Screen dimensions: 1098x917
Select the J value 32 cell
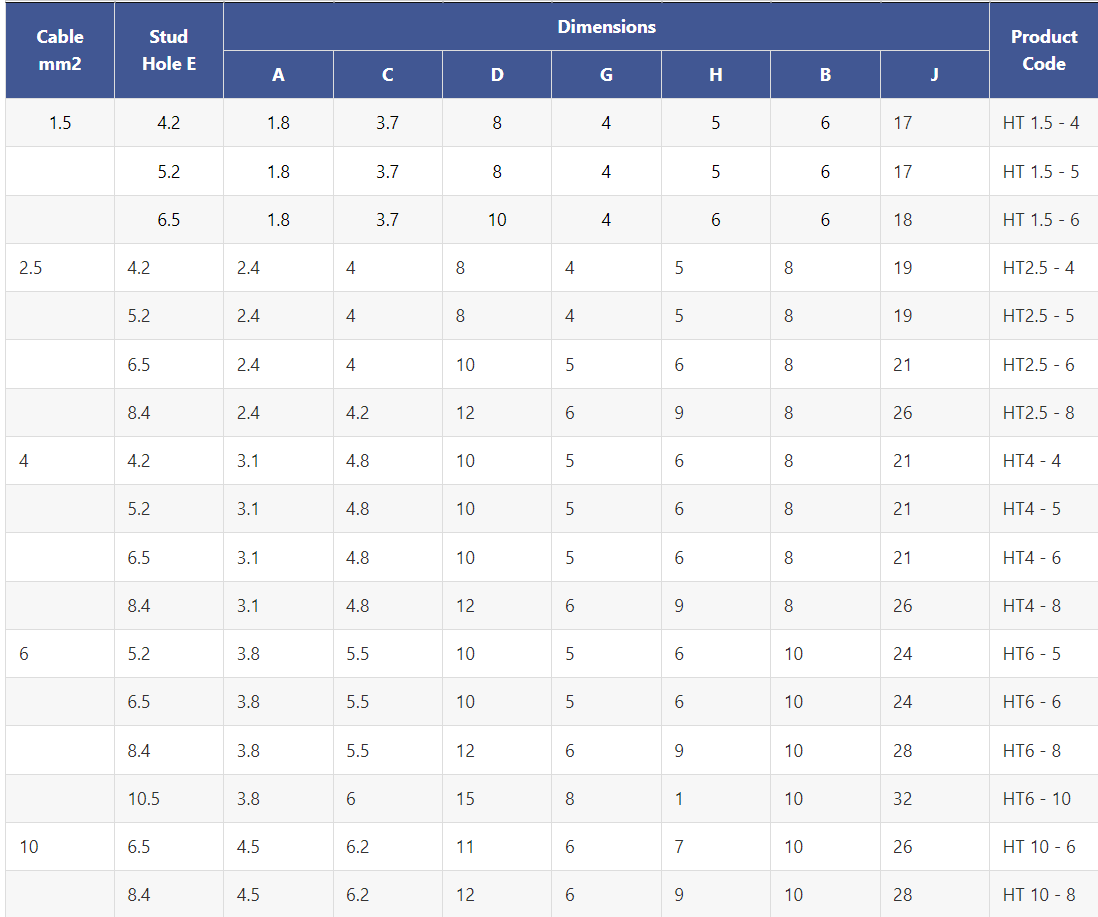[x=903, y=798]
